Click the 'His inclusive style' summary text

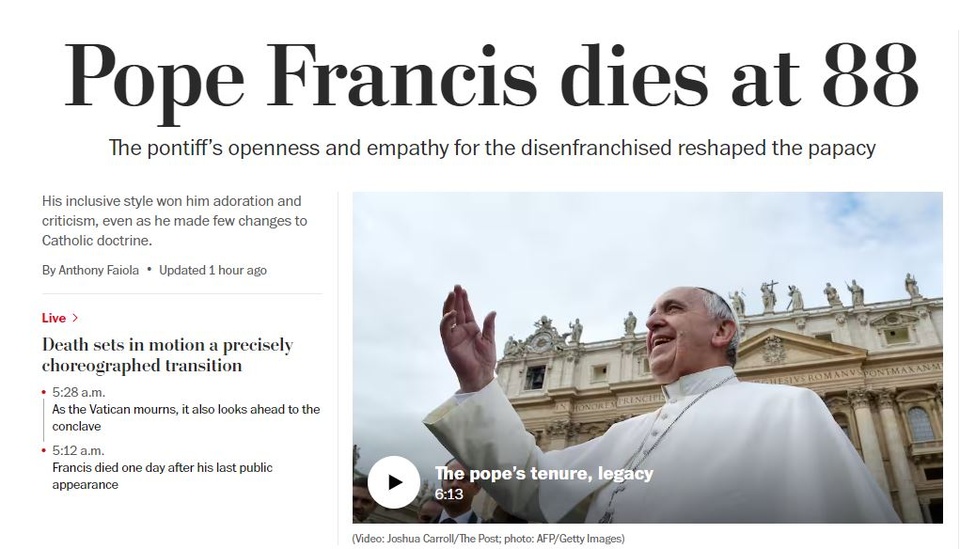174,220
